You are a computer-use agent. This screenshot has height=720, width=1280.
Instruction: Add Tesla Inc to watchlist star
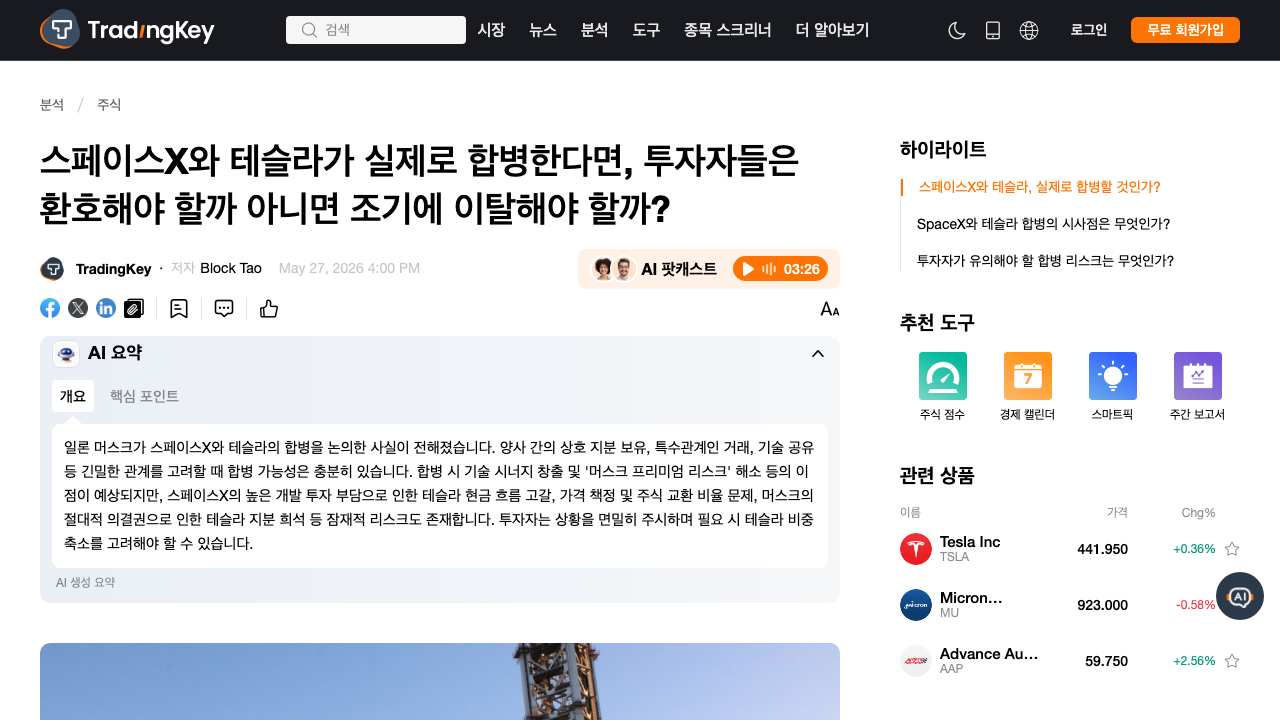[x=1232, y=549]
